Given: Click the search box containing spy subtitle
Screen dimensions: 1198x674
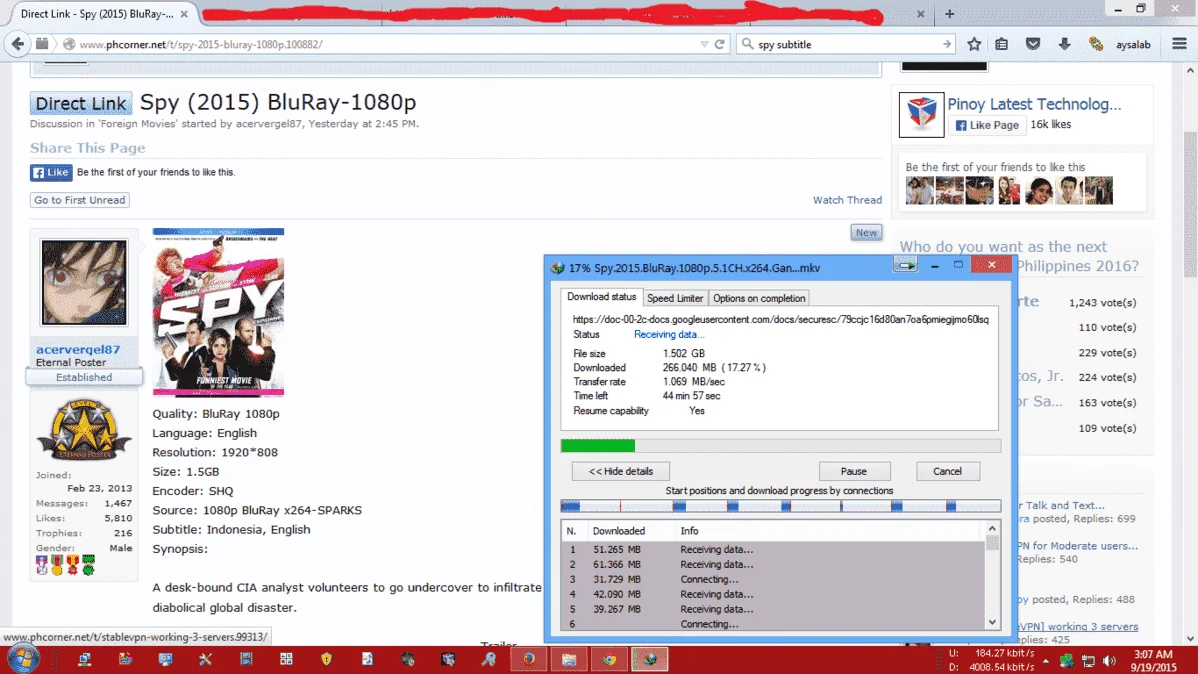Looking at the screenshot, I should [847, 44].
